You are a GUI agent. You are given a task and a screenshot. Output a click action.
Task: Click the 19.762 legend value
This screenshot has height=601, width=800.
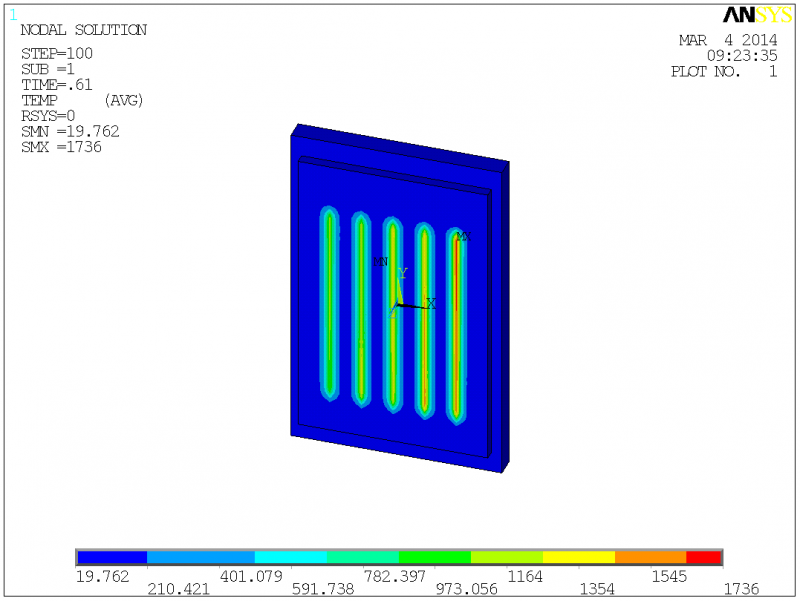[x=103, y=577]
